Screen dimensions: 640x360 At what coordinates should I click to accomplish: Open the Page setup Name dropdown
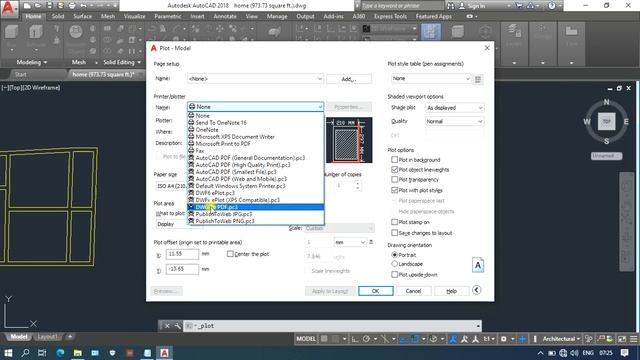tap(256, 78)
